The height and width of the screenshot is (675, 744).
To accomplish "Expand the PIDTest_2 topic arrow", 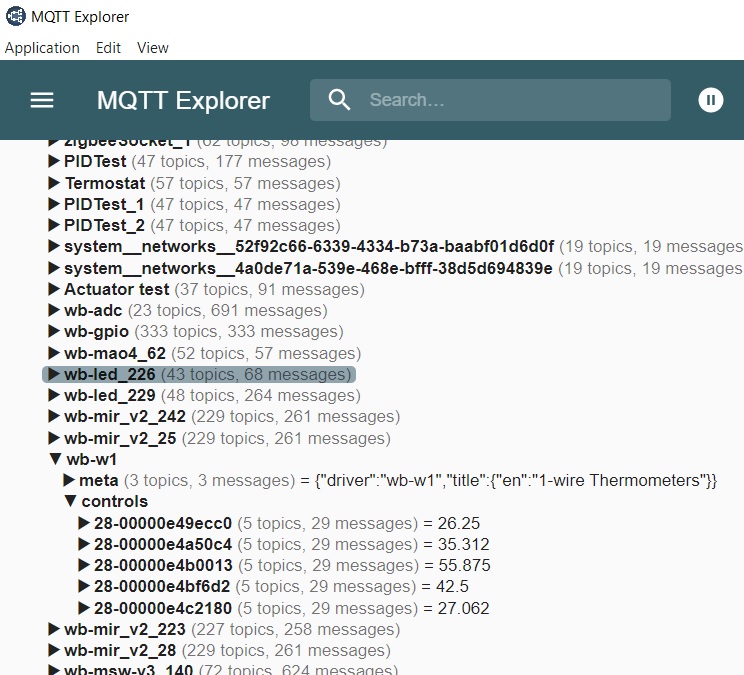I will [x=54, y=225].
